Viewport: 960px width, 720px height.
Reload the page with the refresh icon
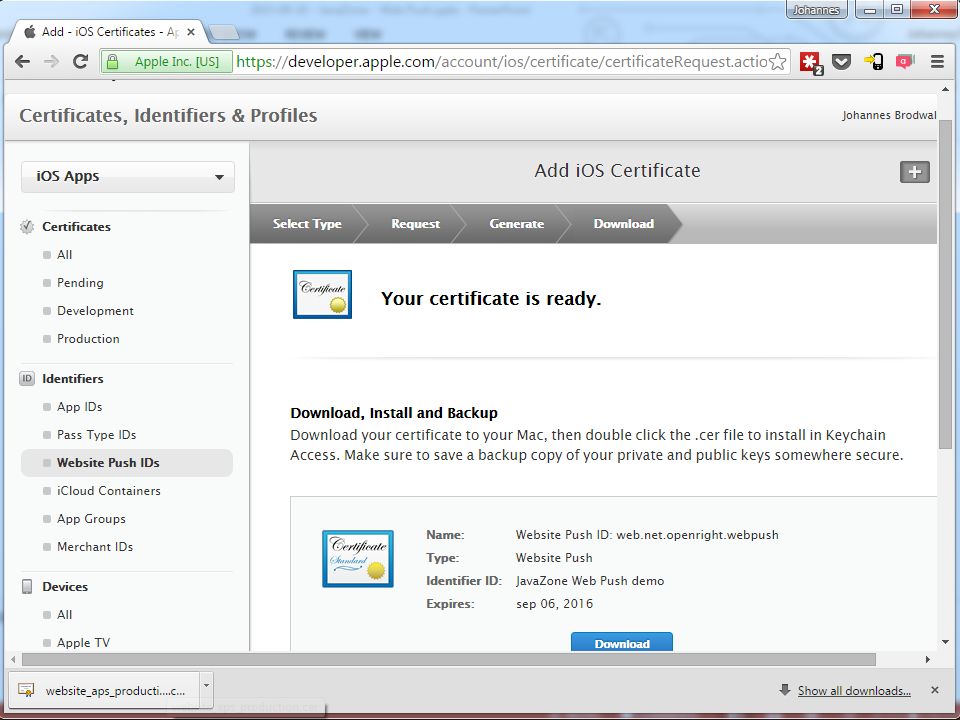tap(80, 61)
